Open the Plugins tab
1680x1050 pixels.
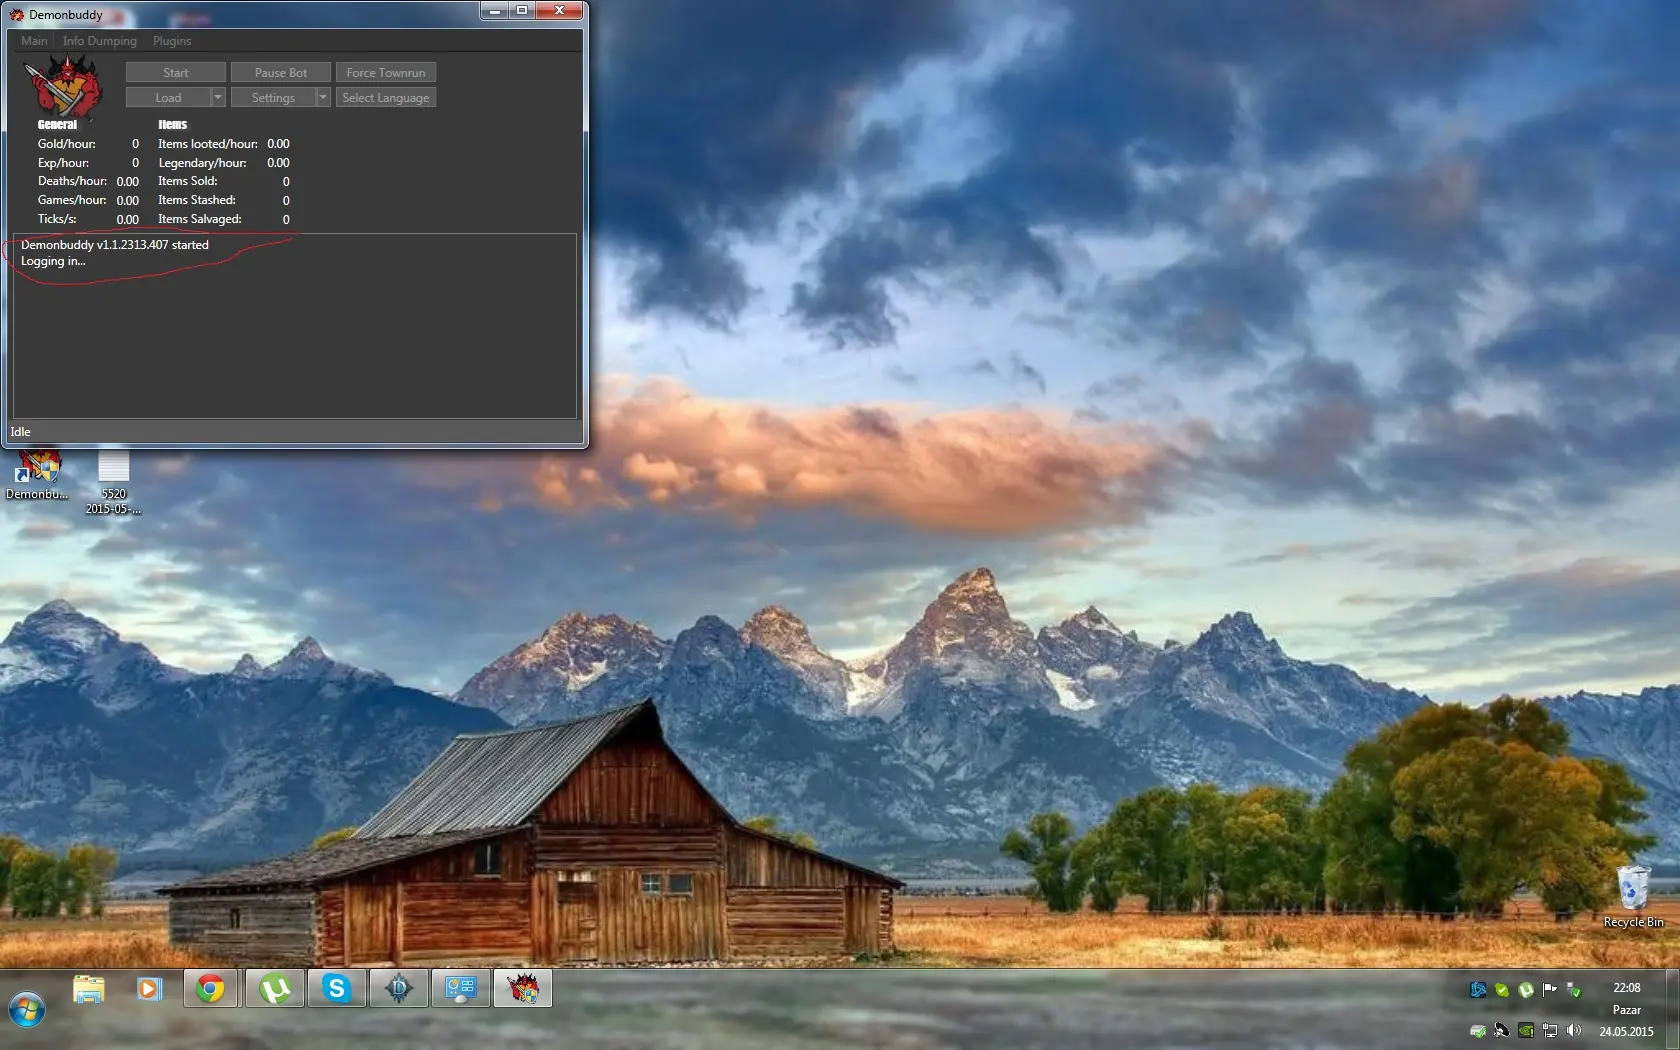[172, 41]
